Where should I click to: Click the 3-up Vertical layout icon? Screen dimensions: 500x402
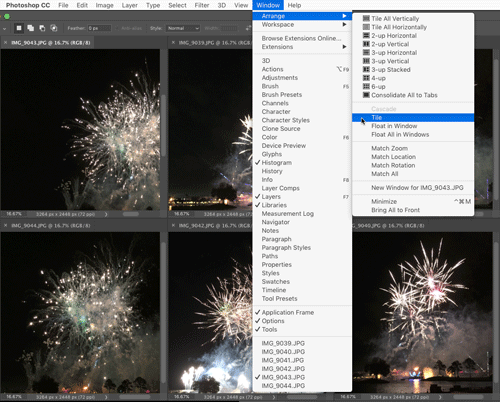tap(366, 61)
